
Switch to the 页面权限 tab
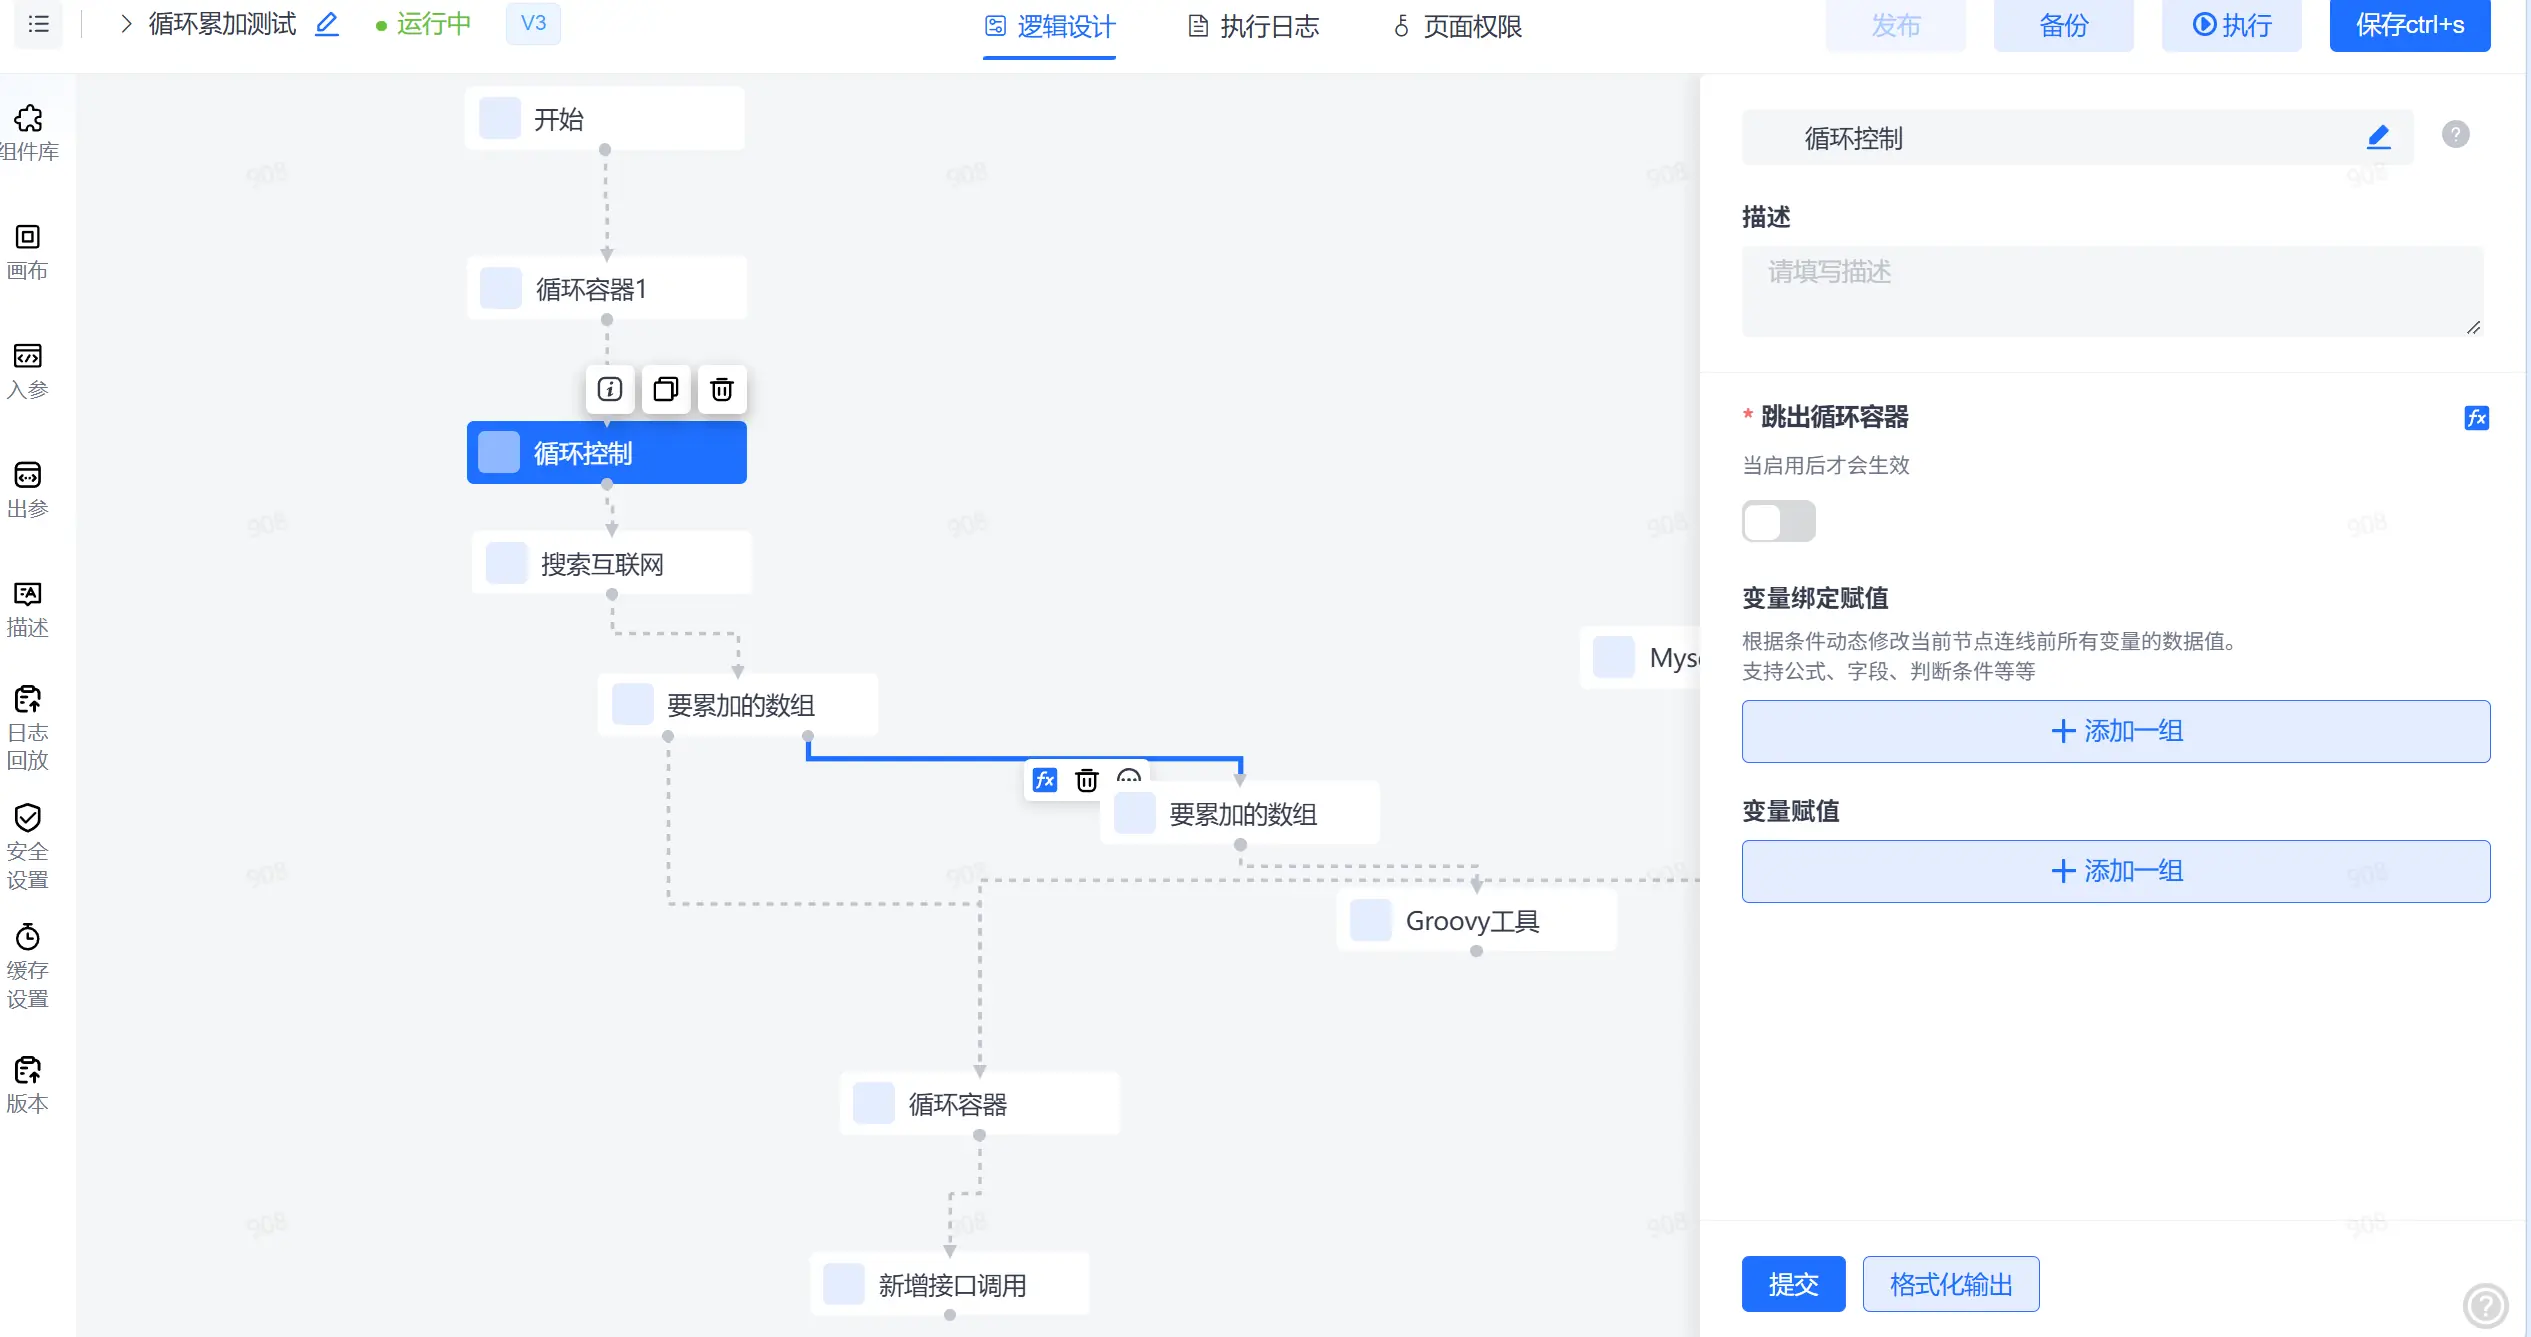point(1457,27)
